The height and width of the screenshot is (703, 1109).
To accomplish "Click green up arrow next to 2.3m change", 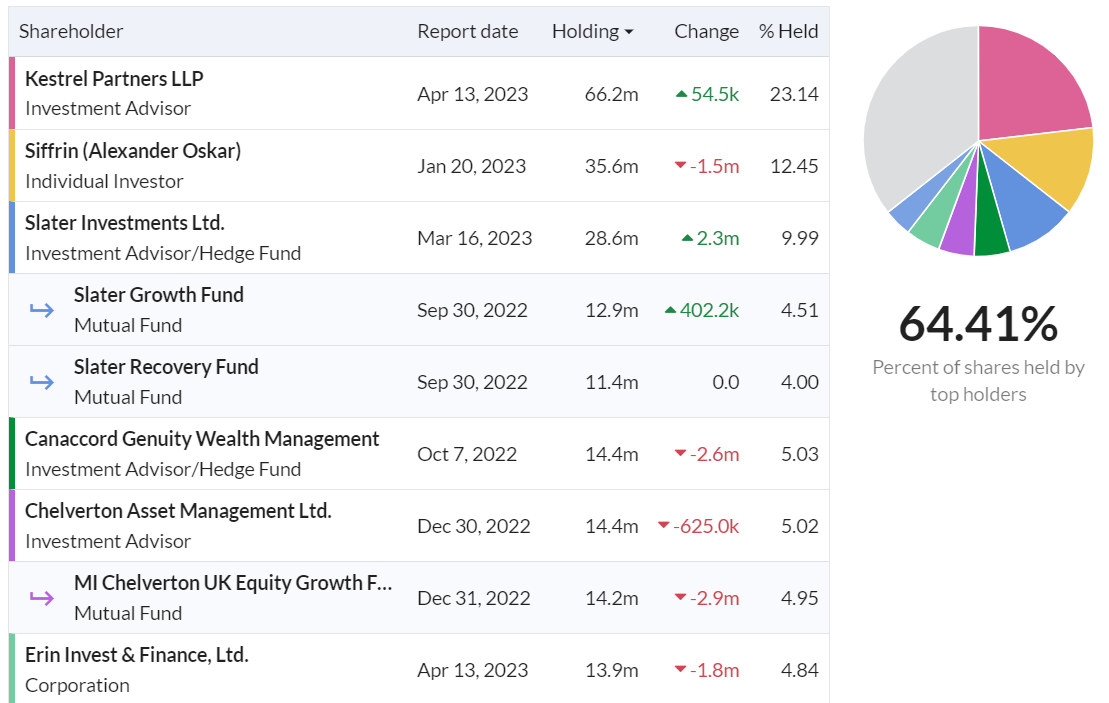I will (687, 238).
